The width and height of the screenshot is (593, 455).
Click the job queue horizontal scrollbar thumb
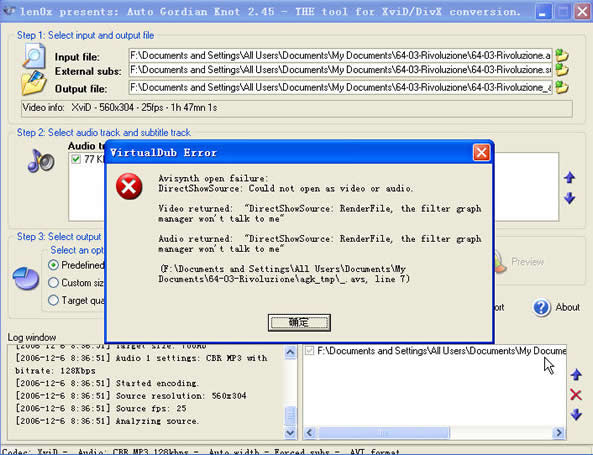(383, 432)
